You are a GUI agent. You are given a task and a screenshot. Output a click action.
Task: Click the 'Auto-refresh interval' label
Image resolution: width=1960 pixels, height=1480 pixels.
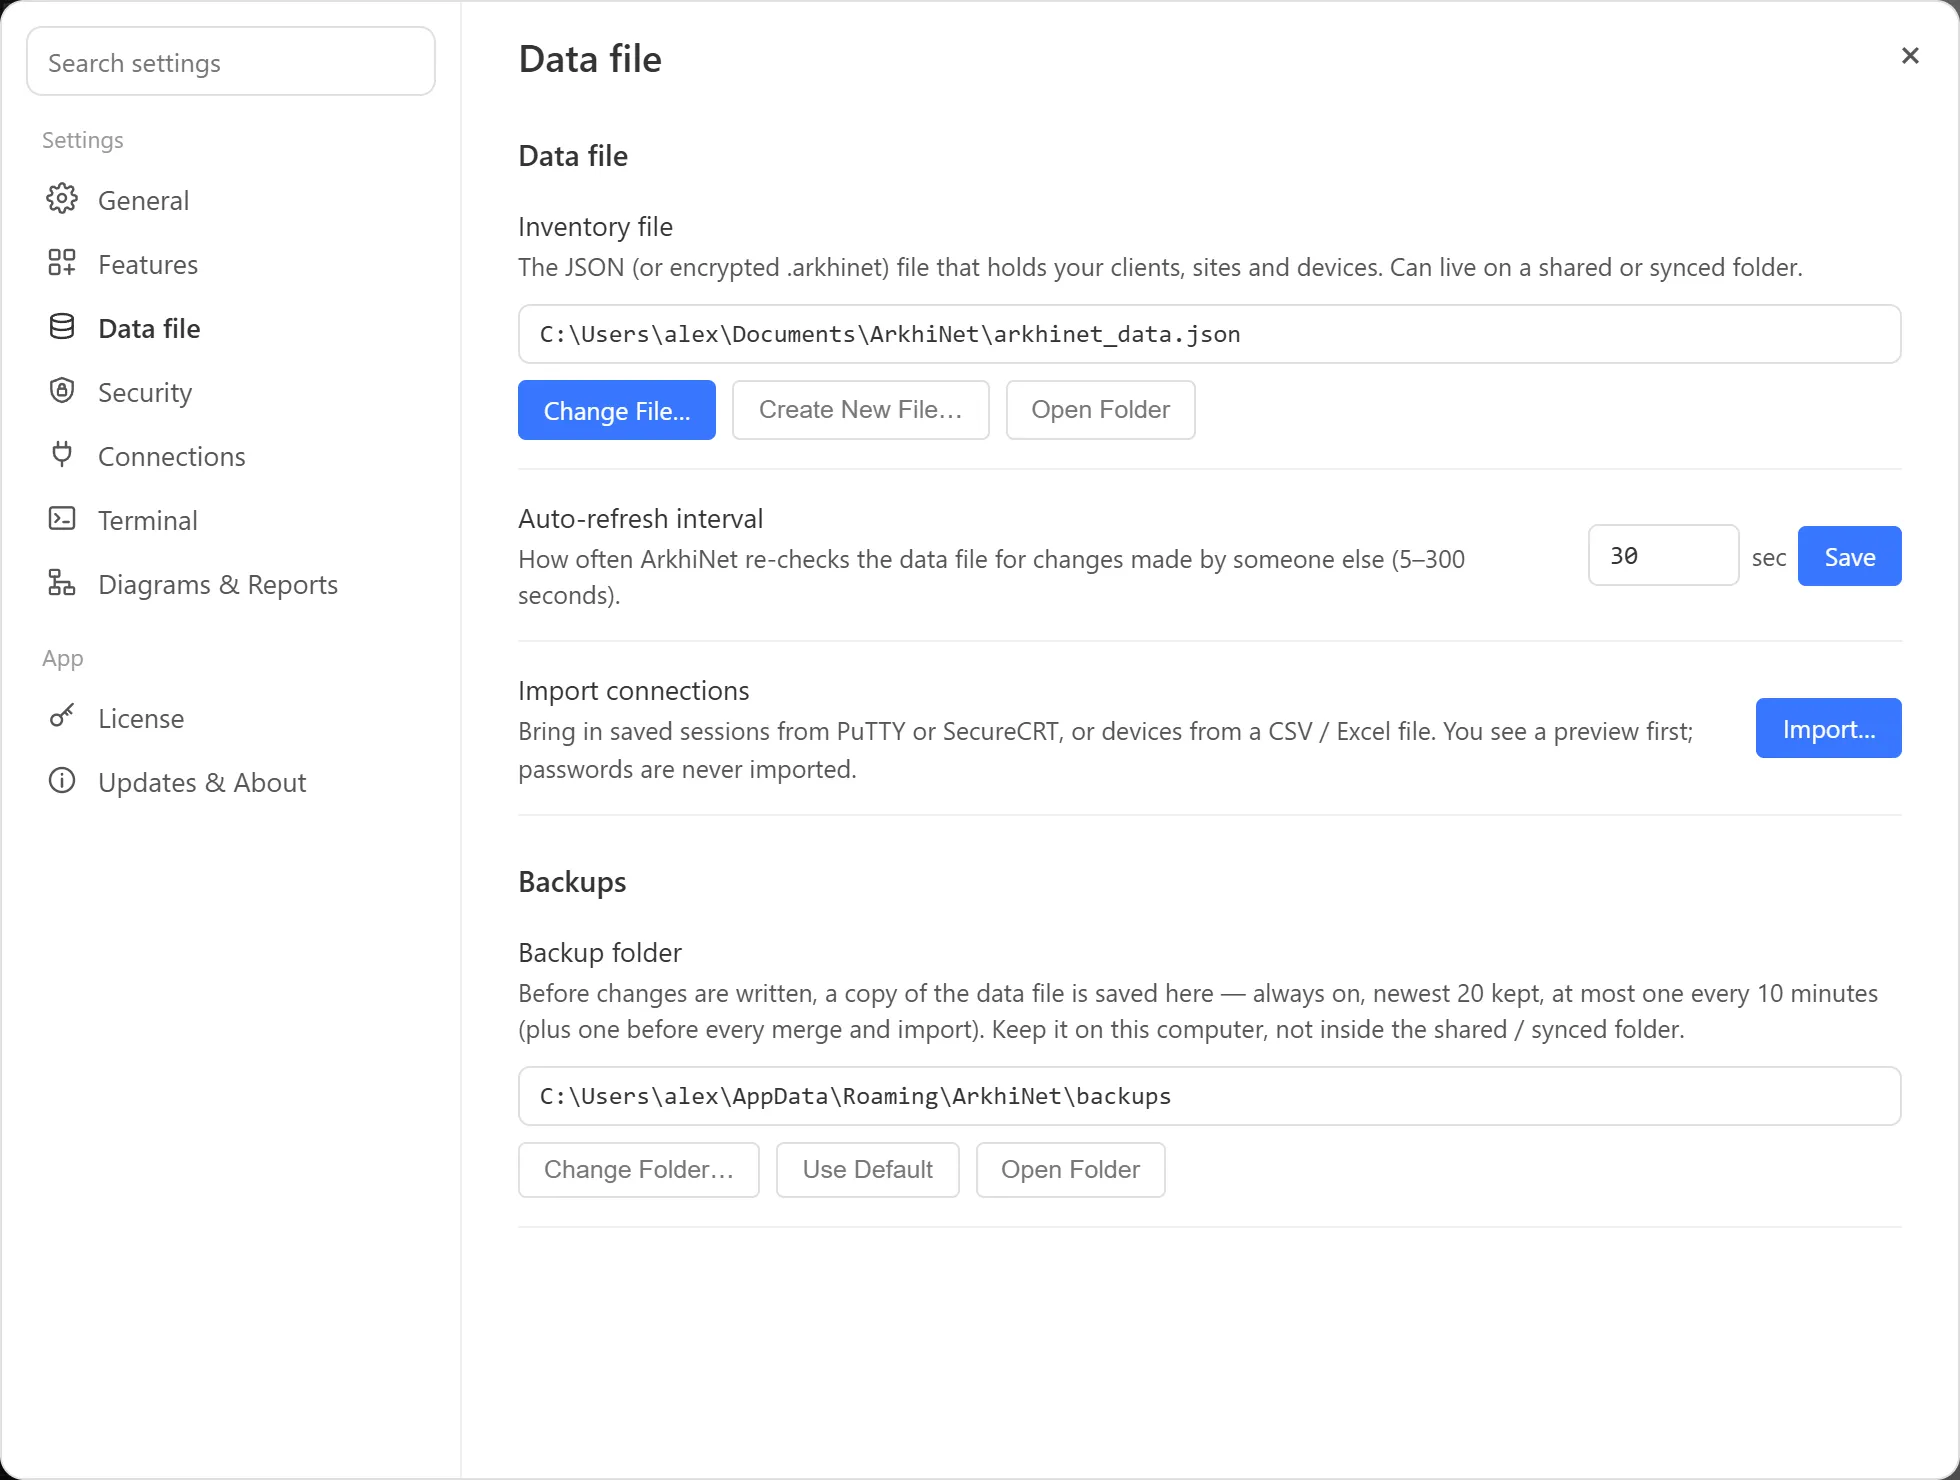pos(641,519)
